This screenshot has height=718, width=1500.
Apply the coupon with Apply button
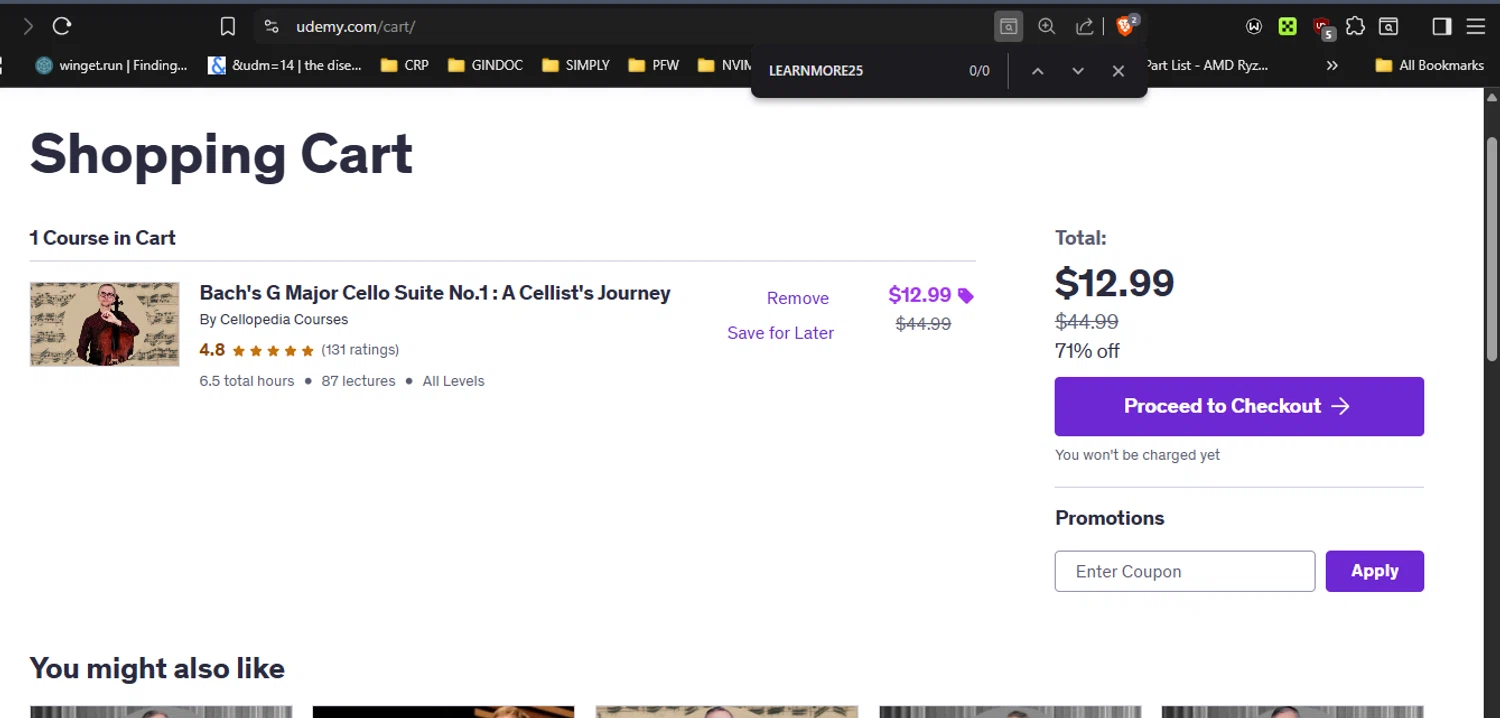[1375, 571]
